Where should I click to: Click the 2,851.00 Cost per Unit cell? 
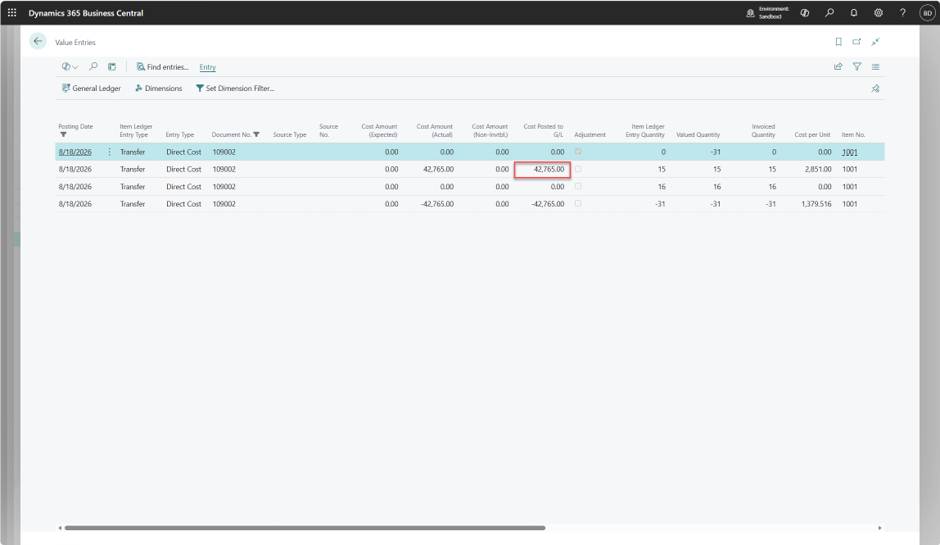pos(818,169)
